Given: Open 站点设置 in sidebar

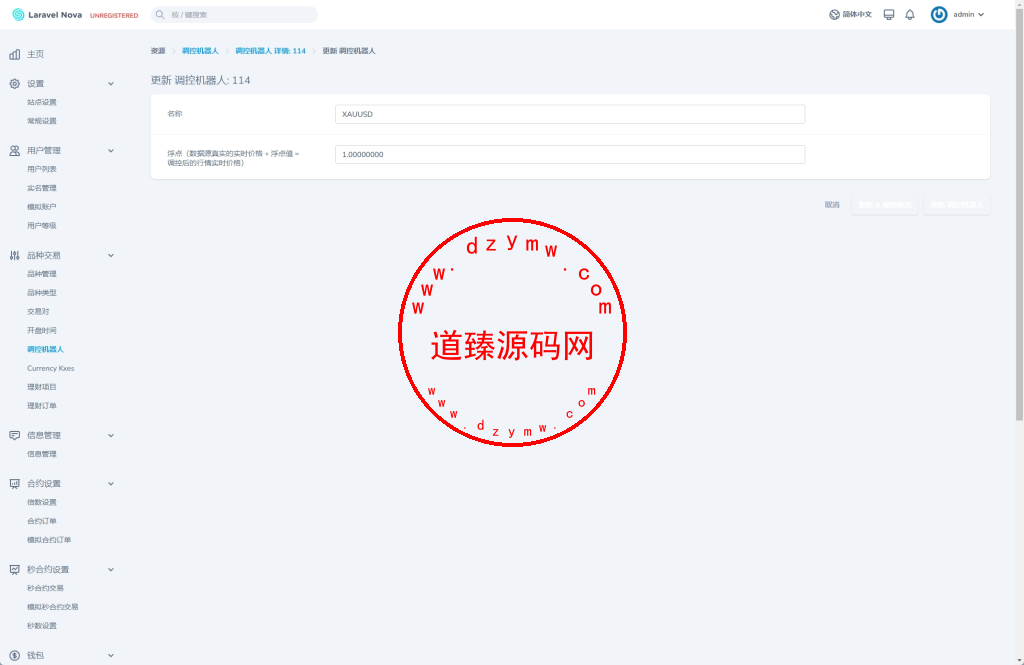Looking at the screenshot, I should [x=42, y=103].
